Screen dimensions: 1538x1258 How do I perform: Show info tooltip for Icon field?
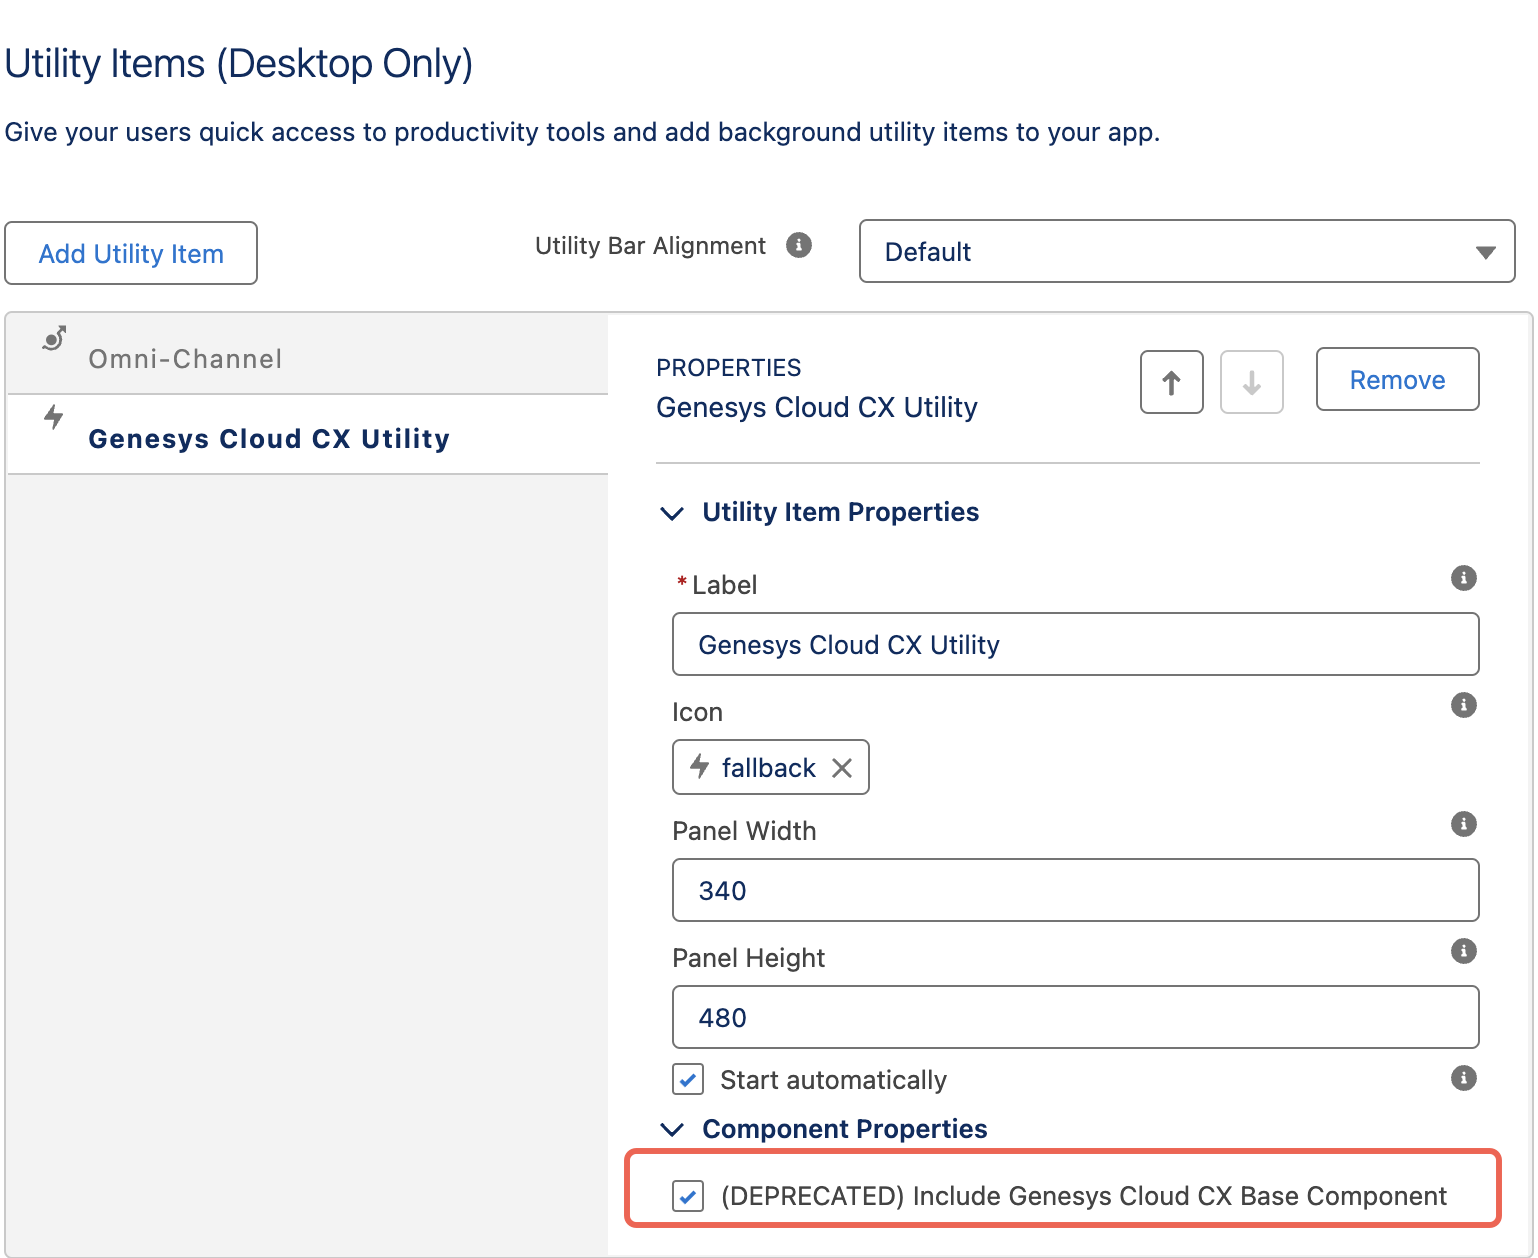[1463, 705]
